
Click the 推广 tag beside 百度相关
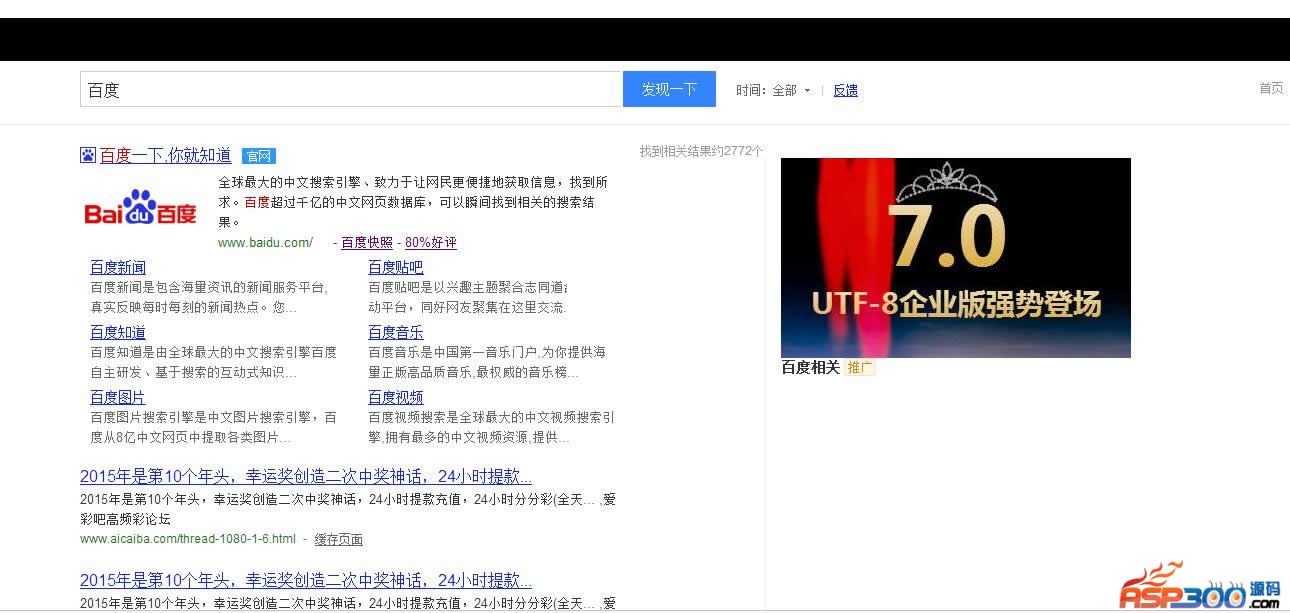click(x=860, y=367)
